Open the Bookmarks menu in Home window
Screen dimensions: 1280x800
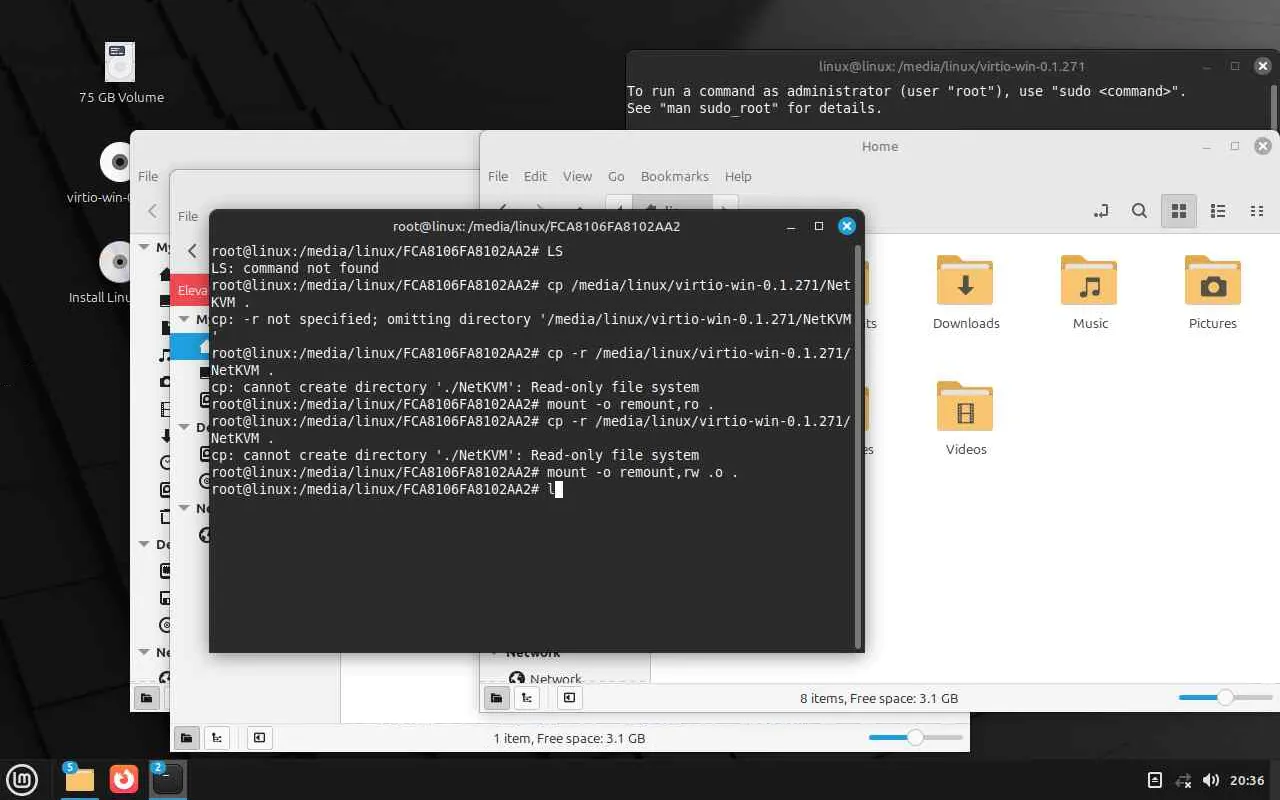click(x=675, y=176)
